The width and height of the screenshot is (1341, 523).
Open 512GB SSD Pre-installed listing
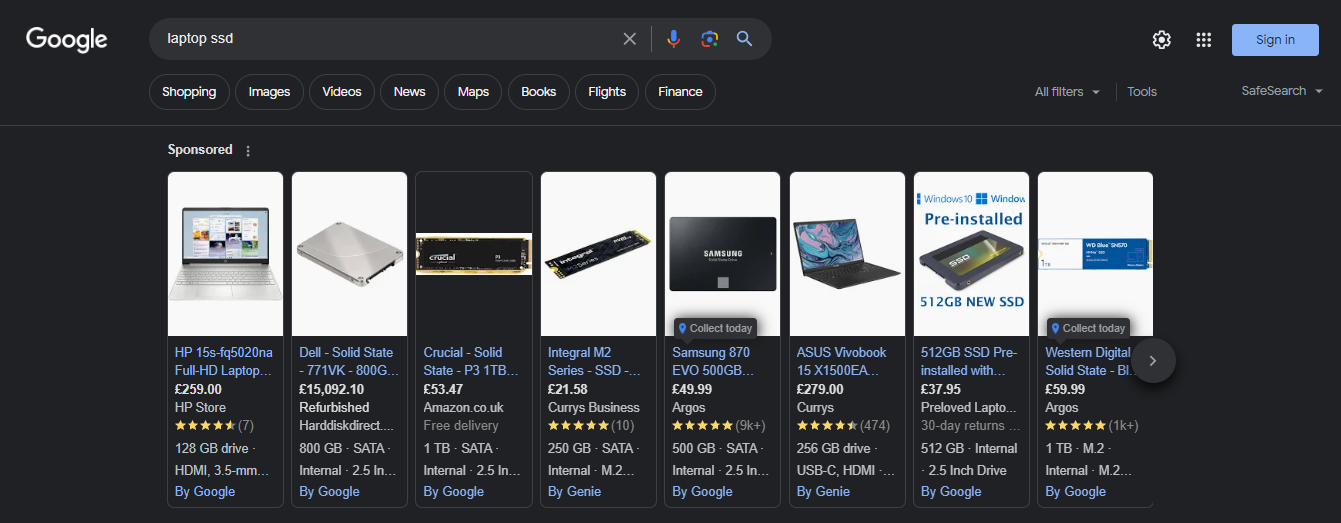[969, 361]
